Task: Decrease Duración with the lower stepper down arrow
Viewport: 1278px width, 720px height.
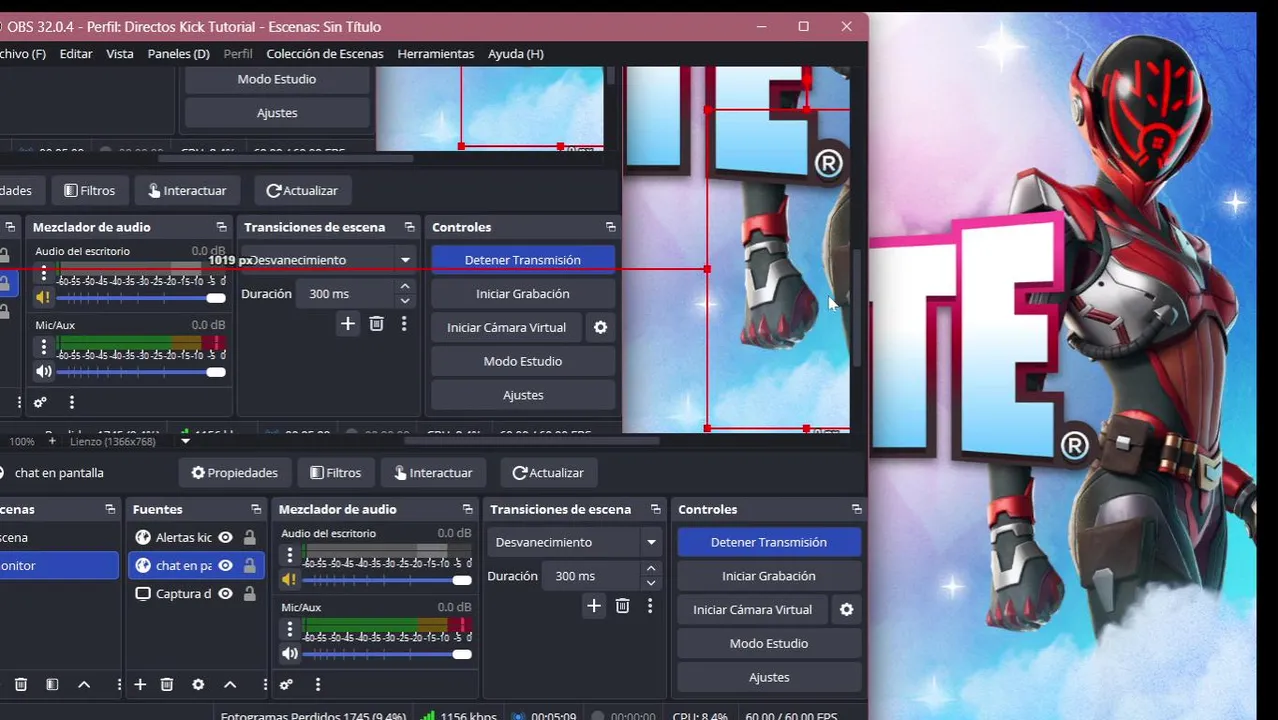Action: coord(651,582)
